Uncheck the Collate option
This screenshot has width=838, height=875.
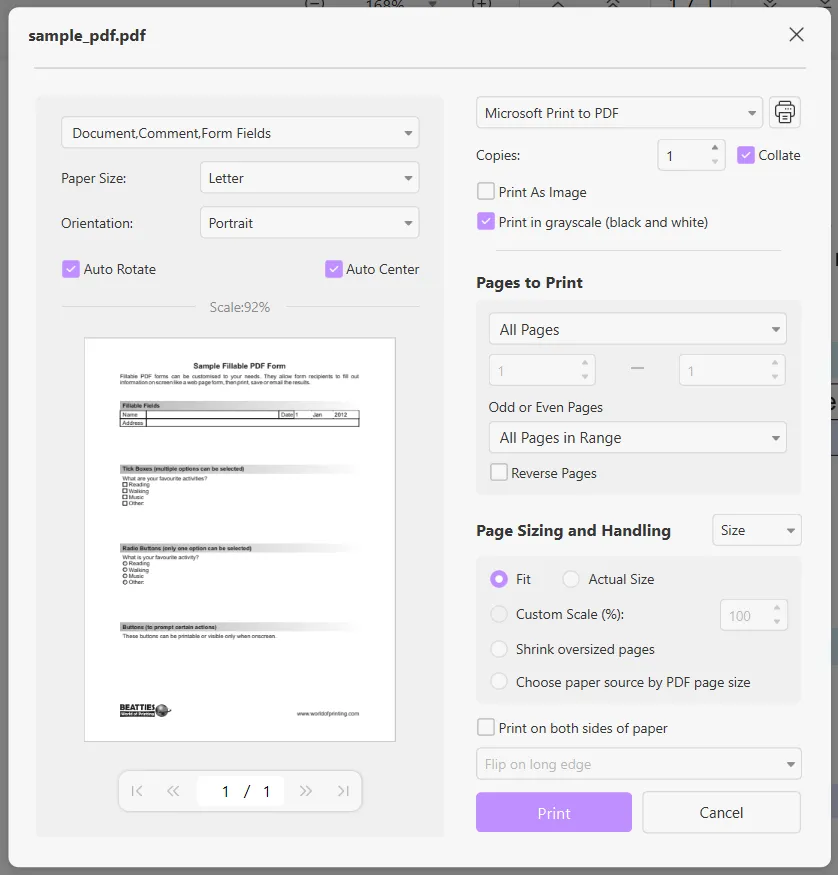point(745,155)
